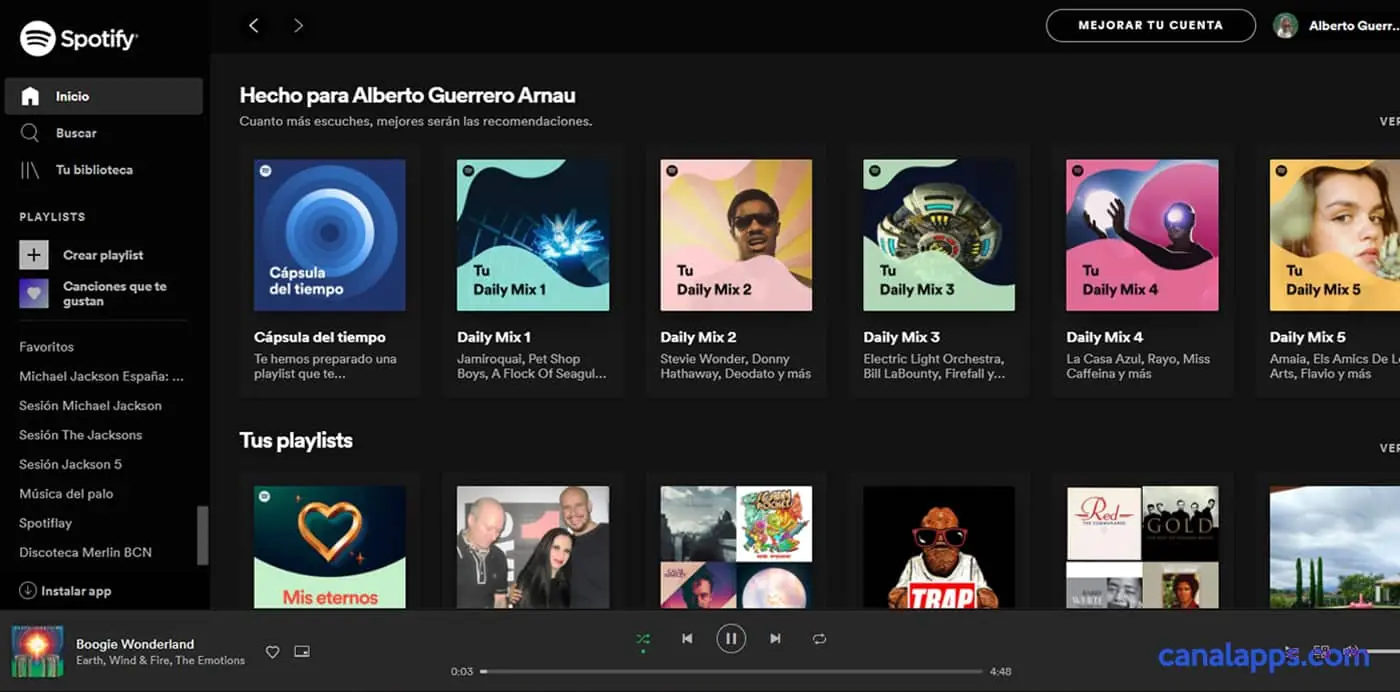The height and width of the screenshot is (692, 1400).
Task: Click the Daily Mix 2 title text
Action: (698, 337)
